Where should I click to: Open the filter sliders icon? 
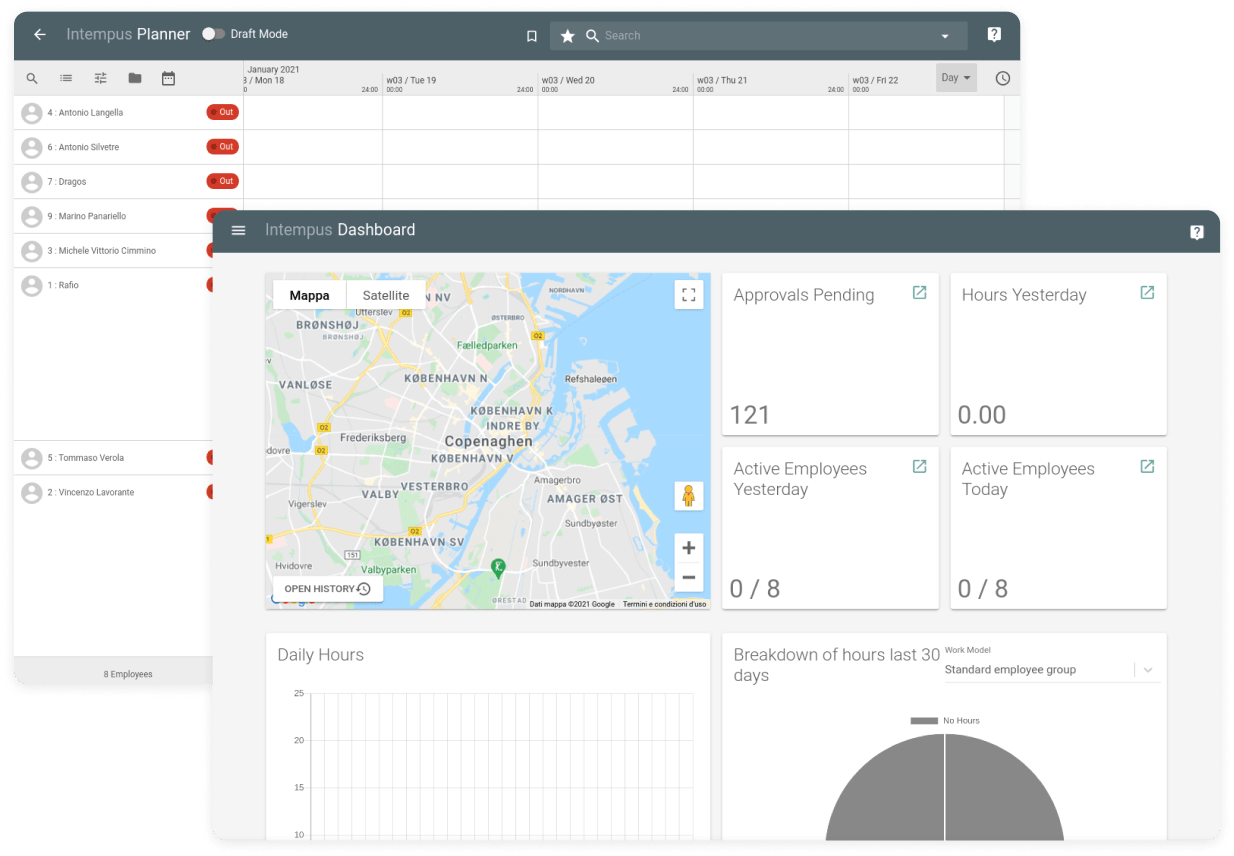coord(100,78)
